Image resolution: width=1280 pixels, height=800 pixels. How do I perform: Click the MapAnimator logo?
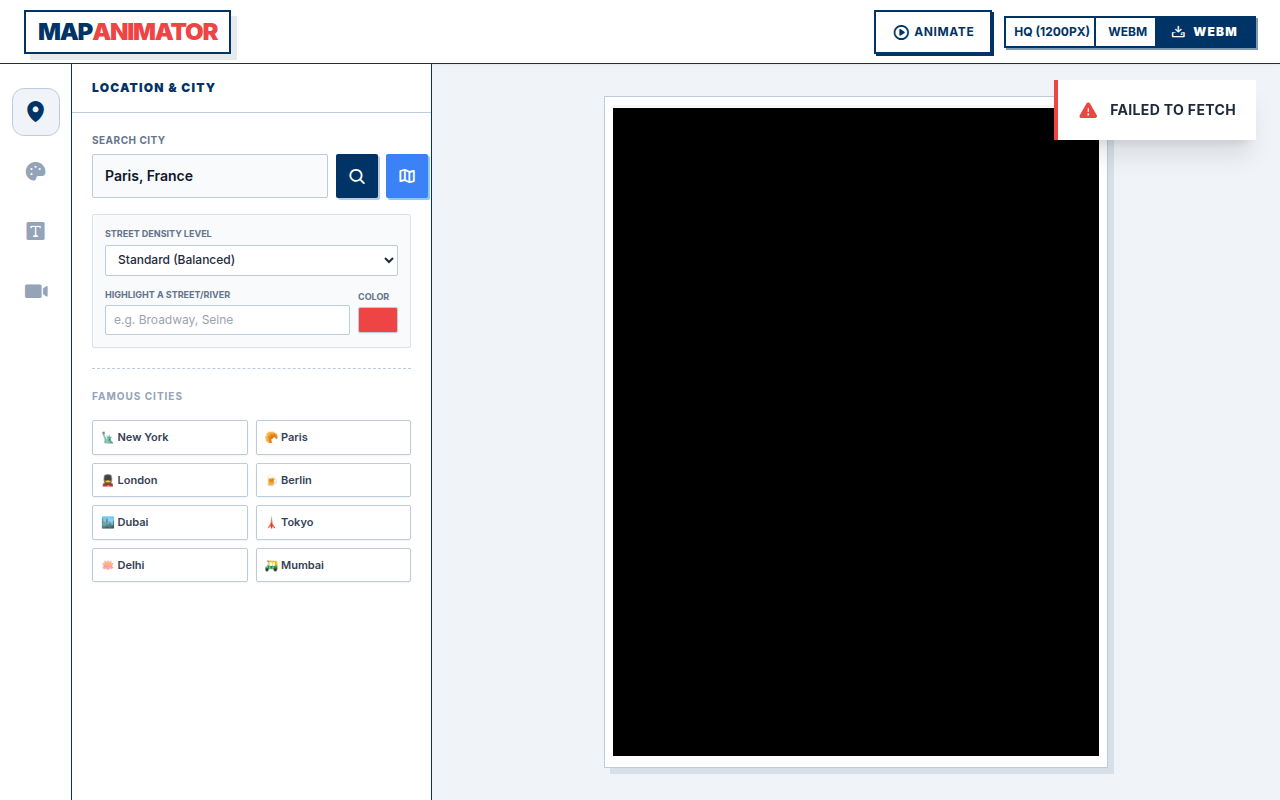point(128,32)
